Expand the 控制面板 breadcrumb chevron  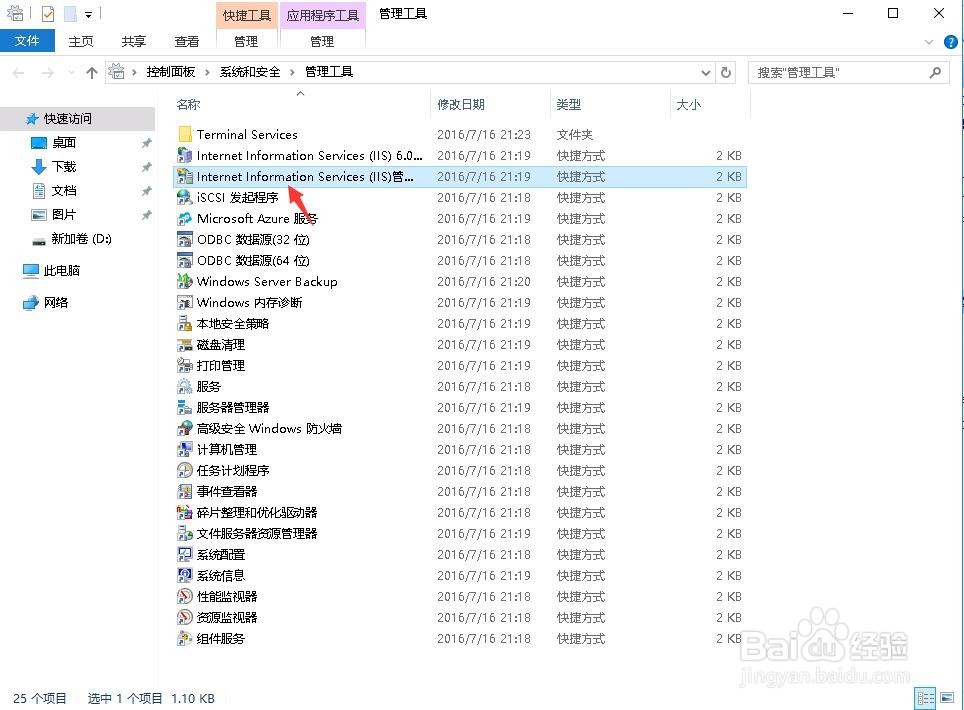coord(207,73)
